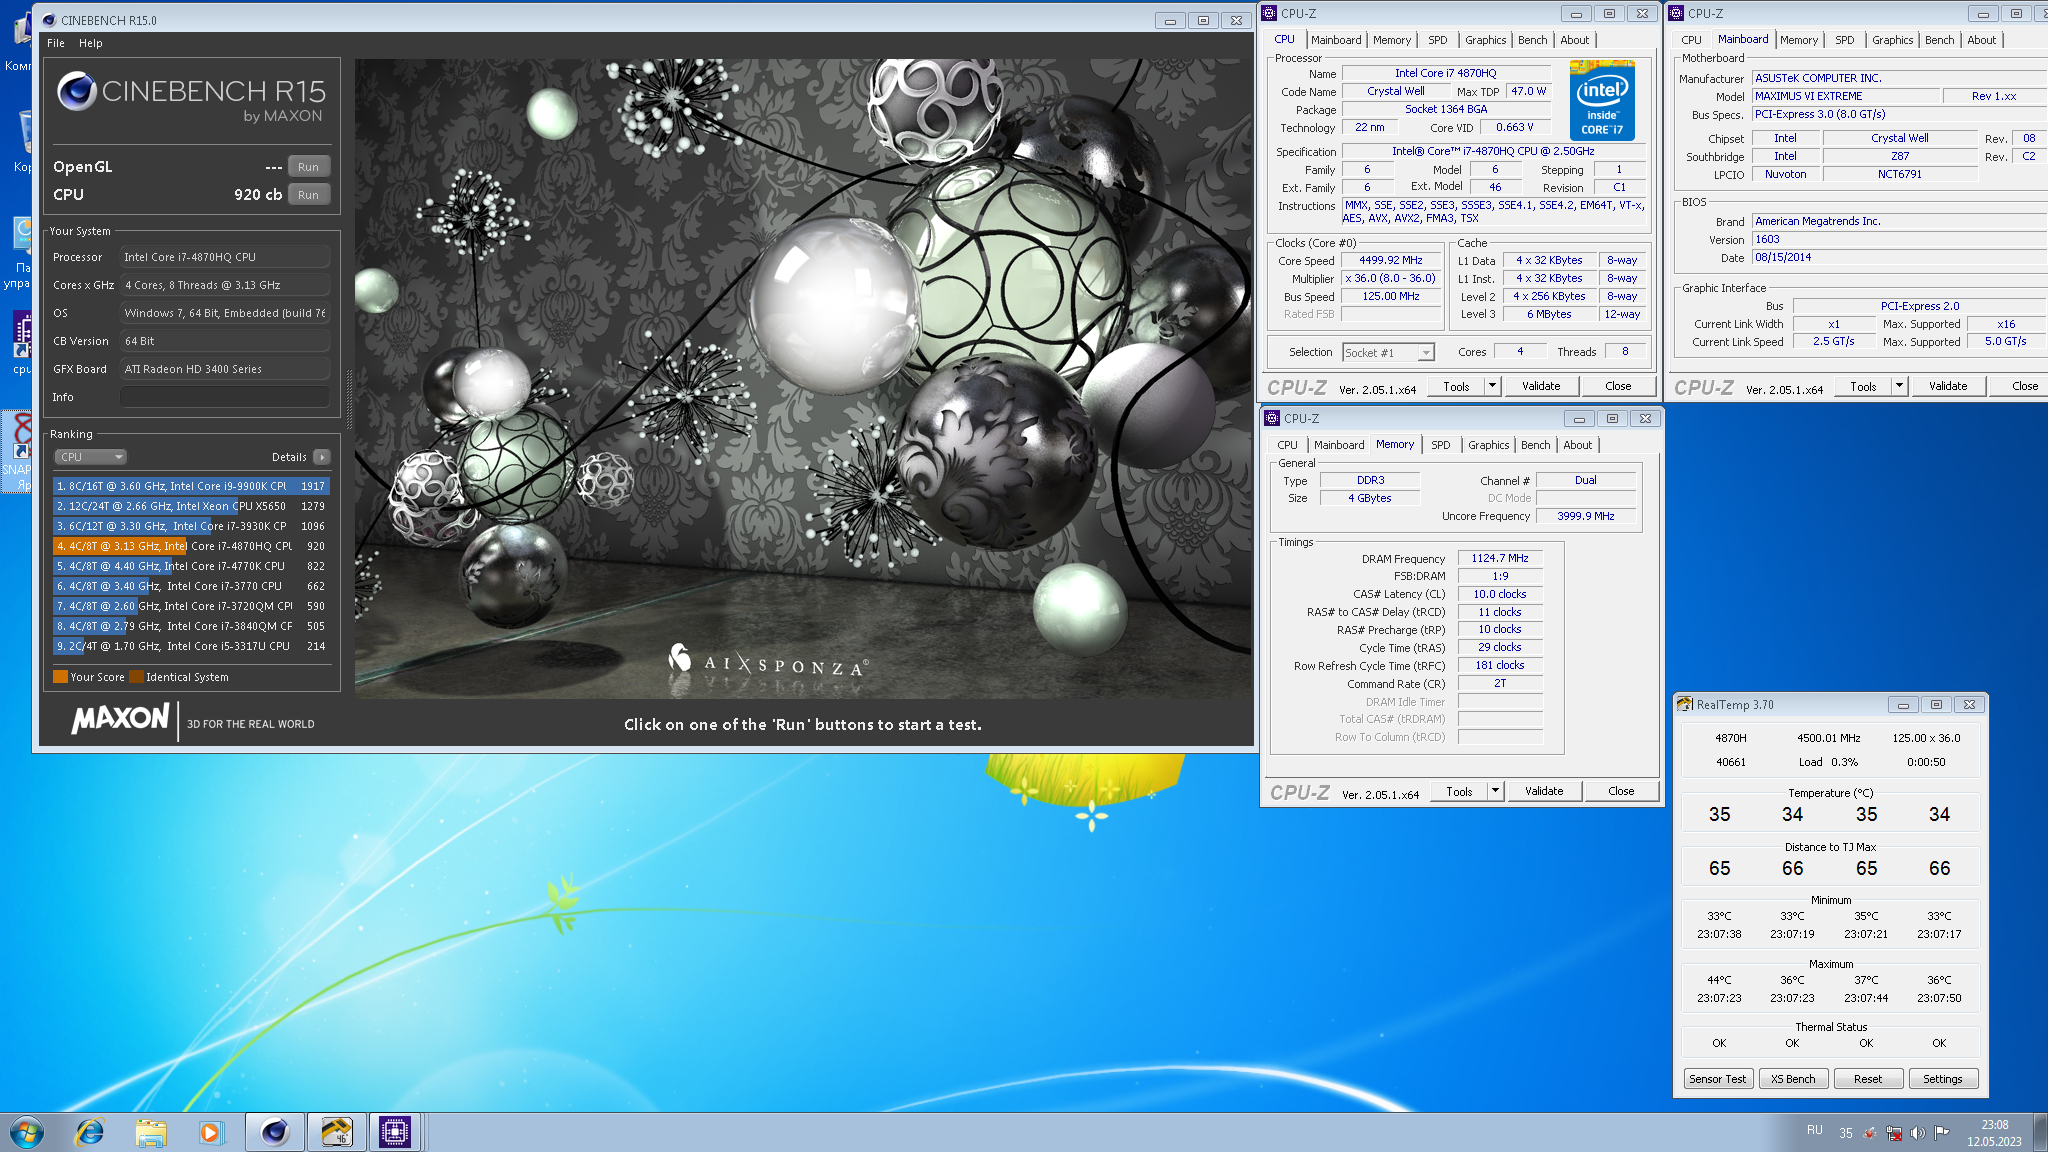The image size is (2048, 1152).
Task: Open CPU tab in Memory CPU-Z window
Action: pos(1287,445)
